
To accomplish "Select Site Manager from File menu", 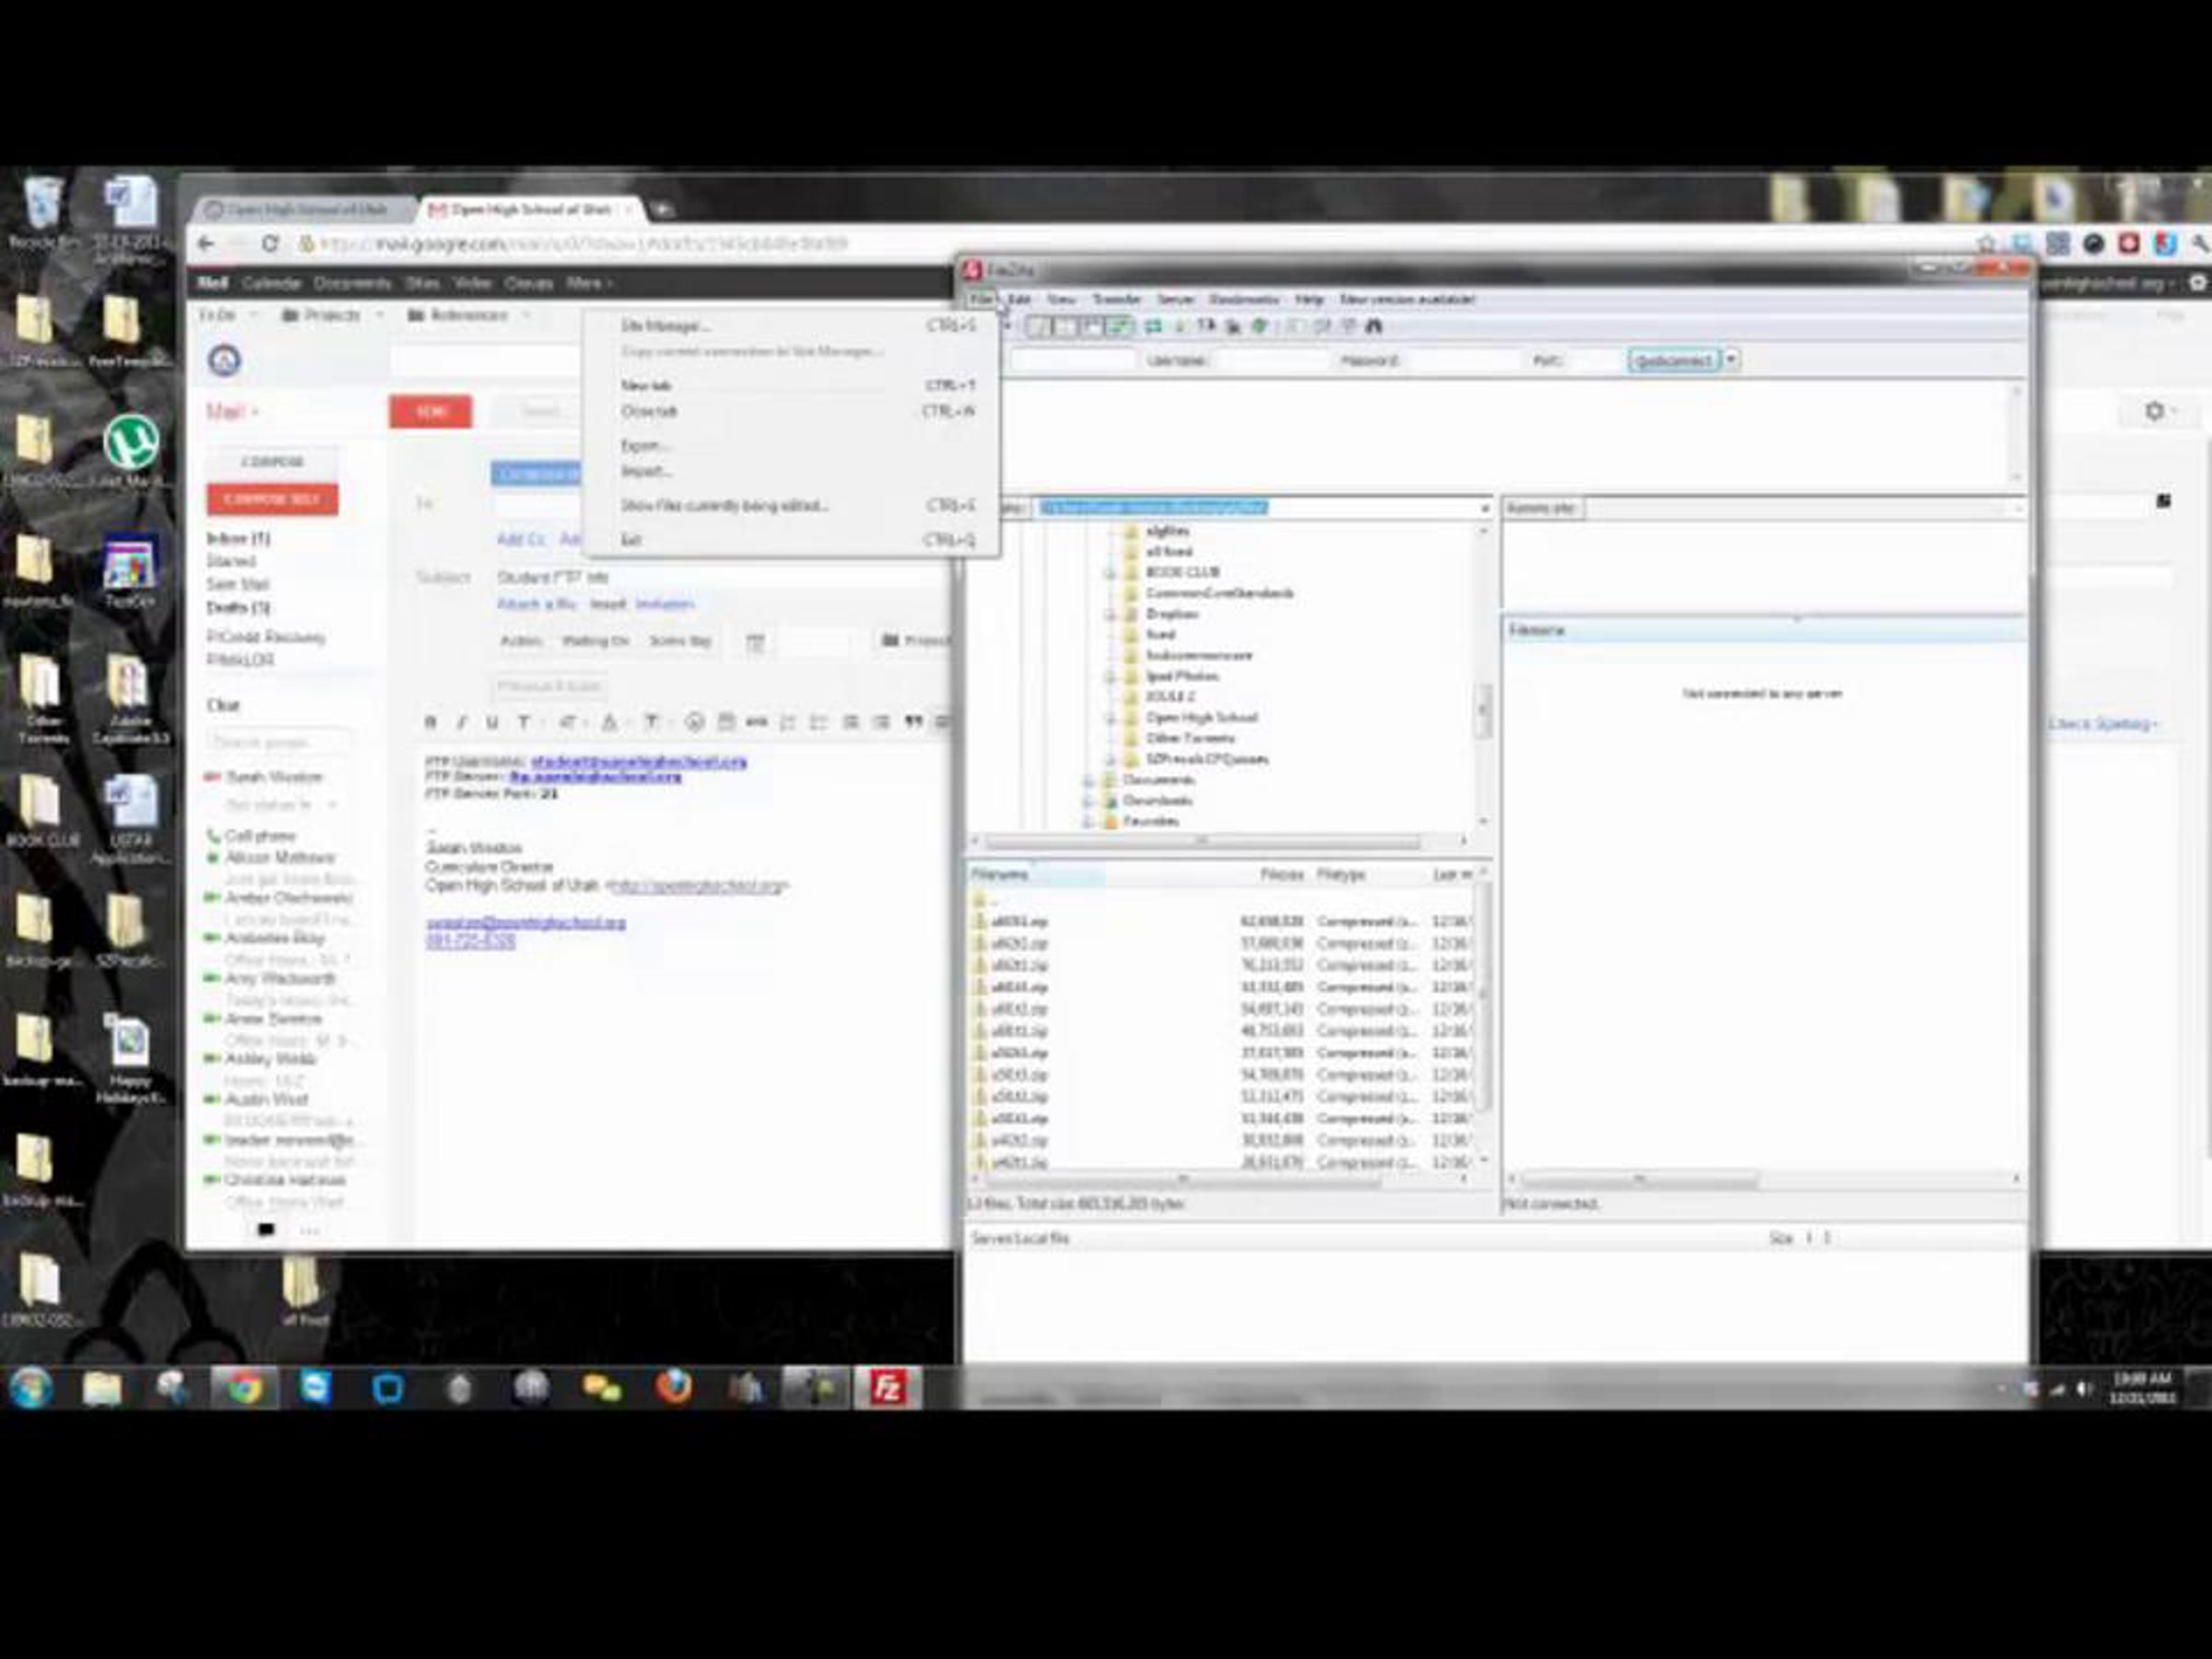I will [x=665, y=326].
